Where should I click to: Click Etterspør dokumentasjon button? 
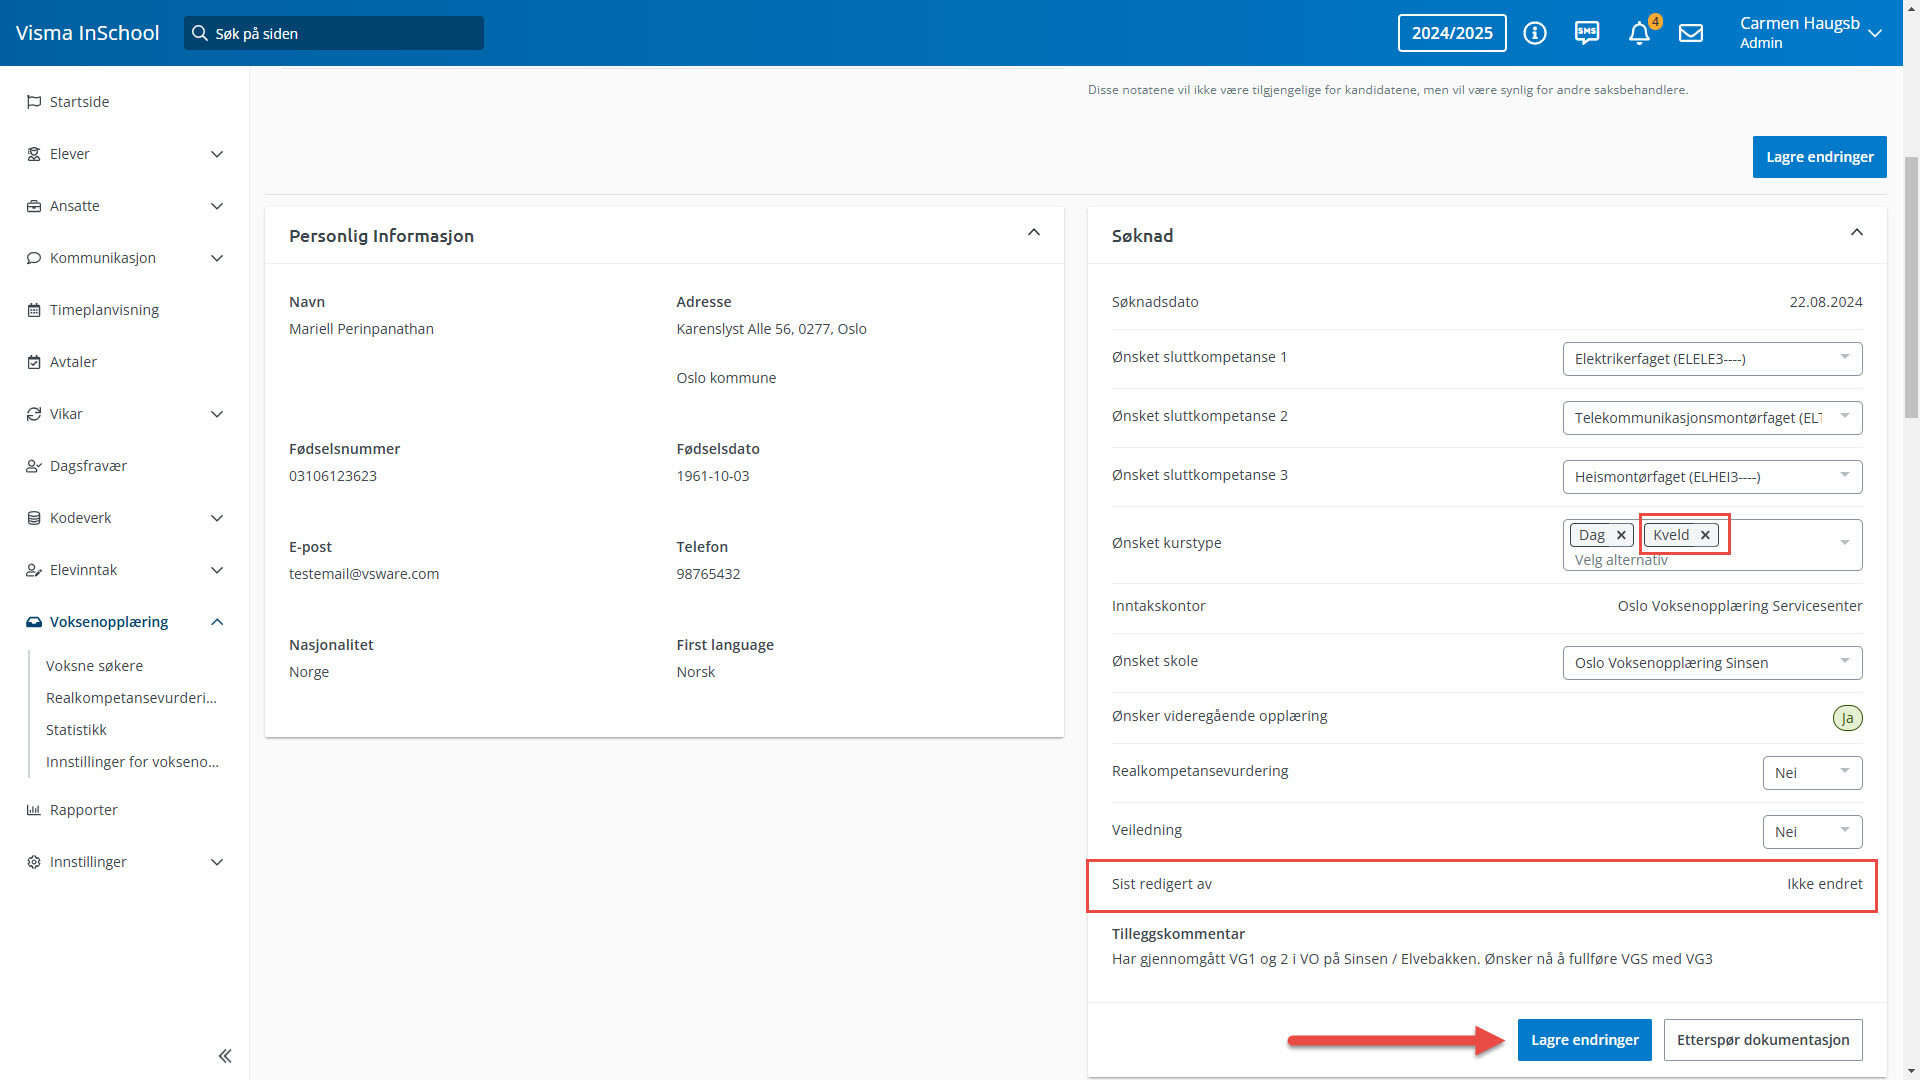tap(1762, 1040)
